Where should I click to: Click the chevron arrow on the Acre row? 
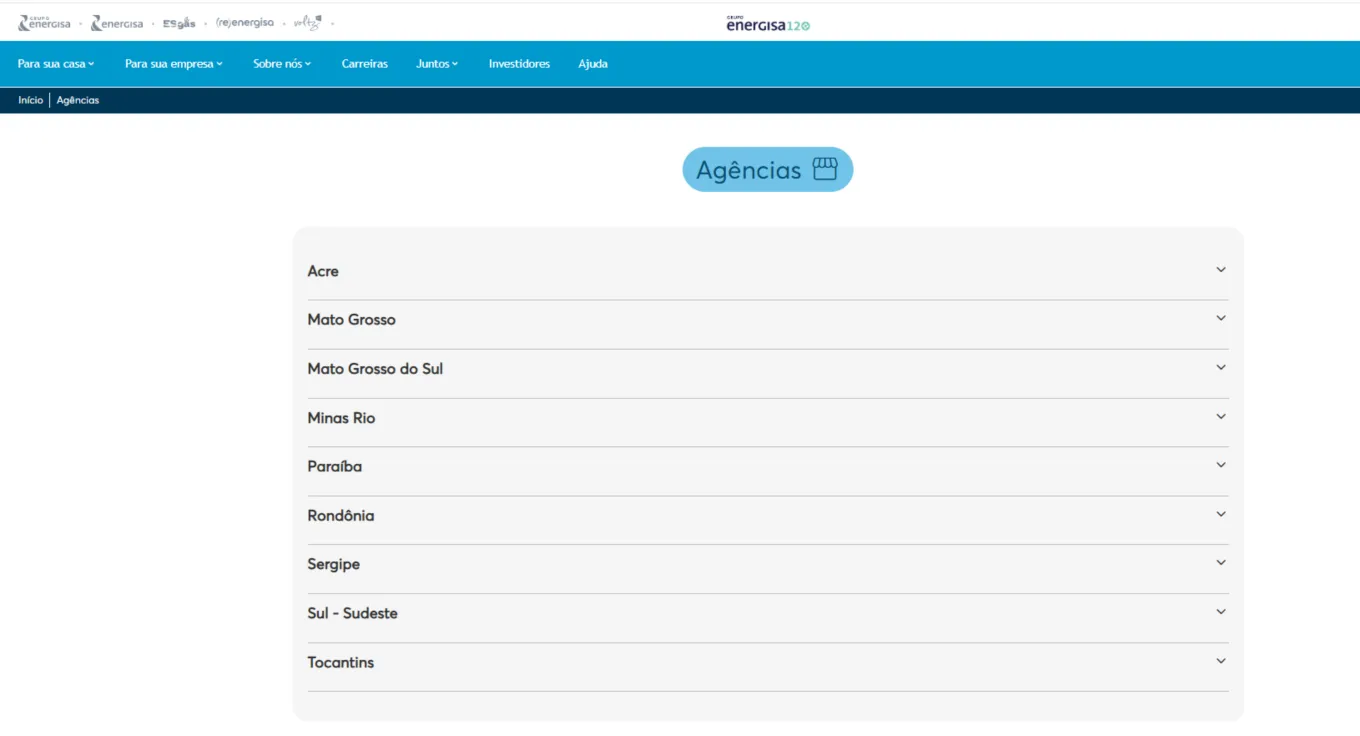tap(1220, 270)
